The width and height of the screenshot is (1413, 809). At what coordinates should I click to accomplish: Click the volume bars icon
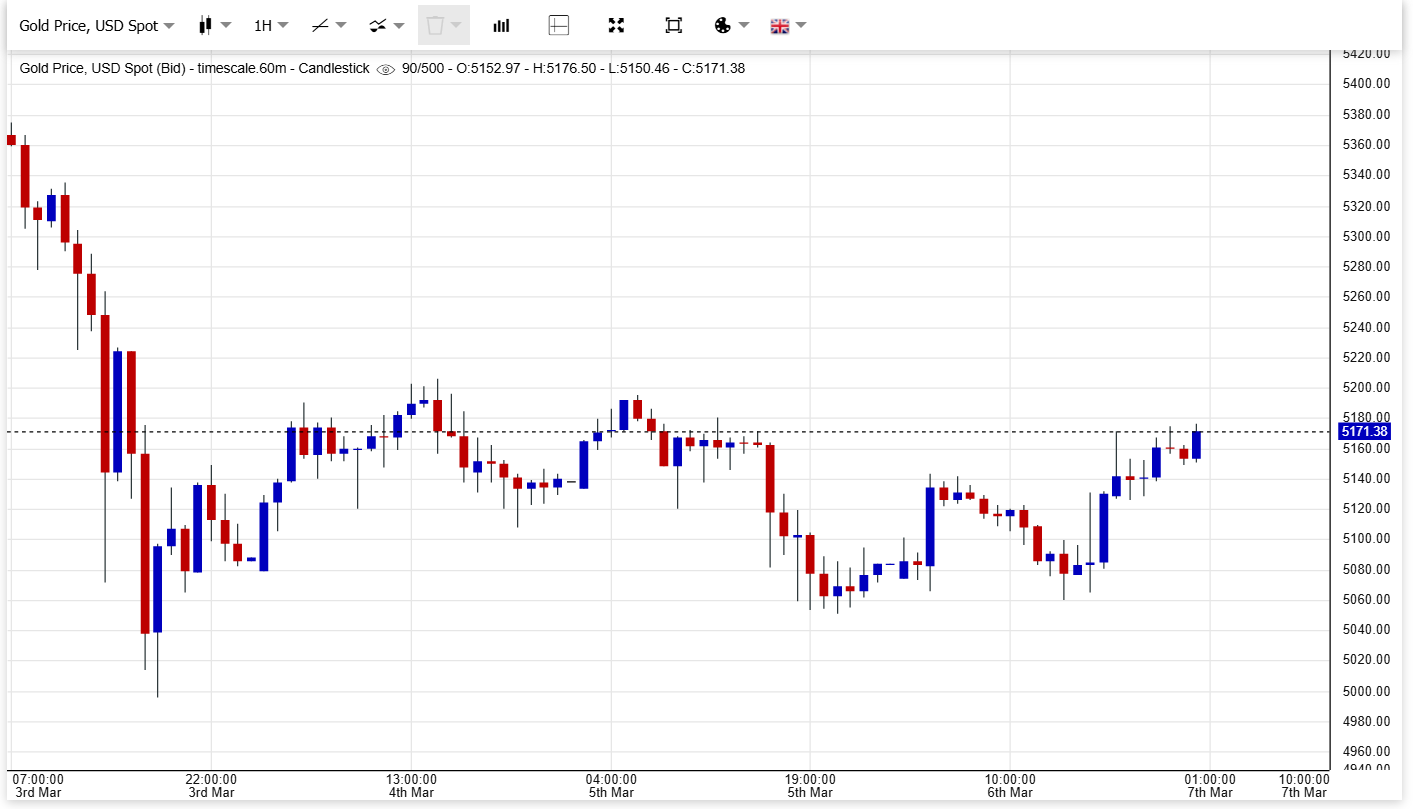click(x=501, y=26)
